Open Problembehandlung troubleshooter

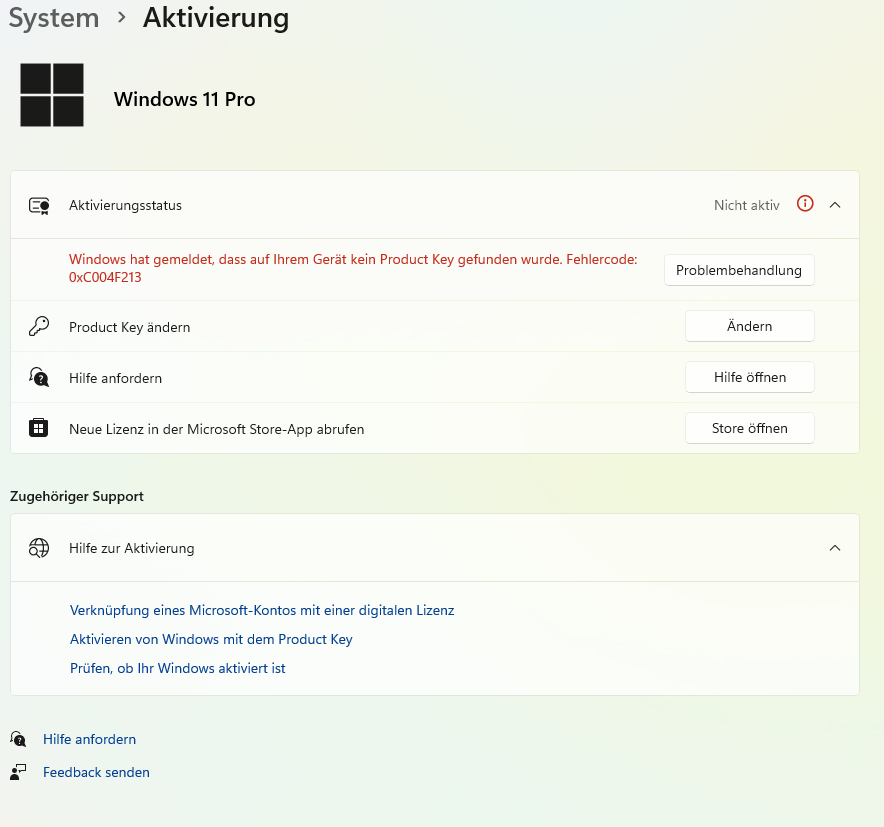(x=739, y=270)
